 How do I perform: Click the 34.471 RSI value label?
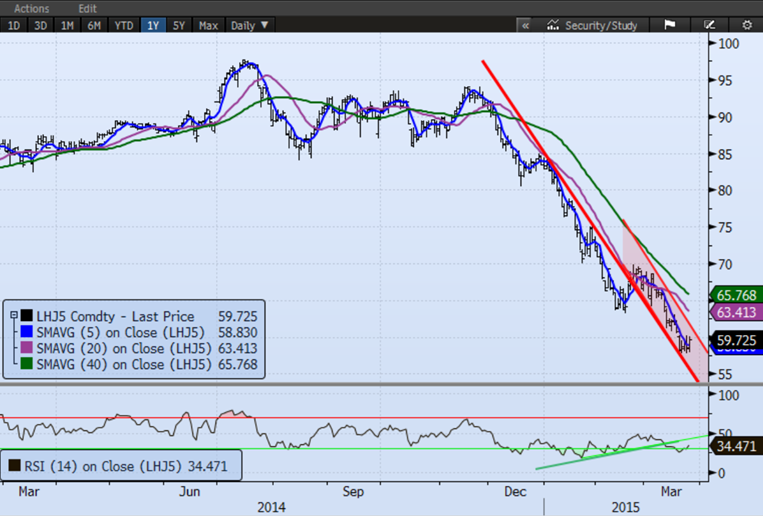point(736,445)
